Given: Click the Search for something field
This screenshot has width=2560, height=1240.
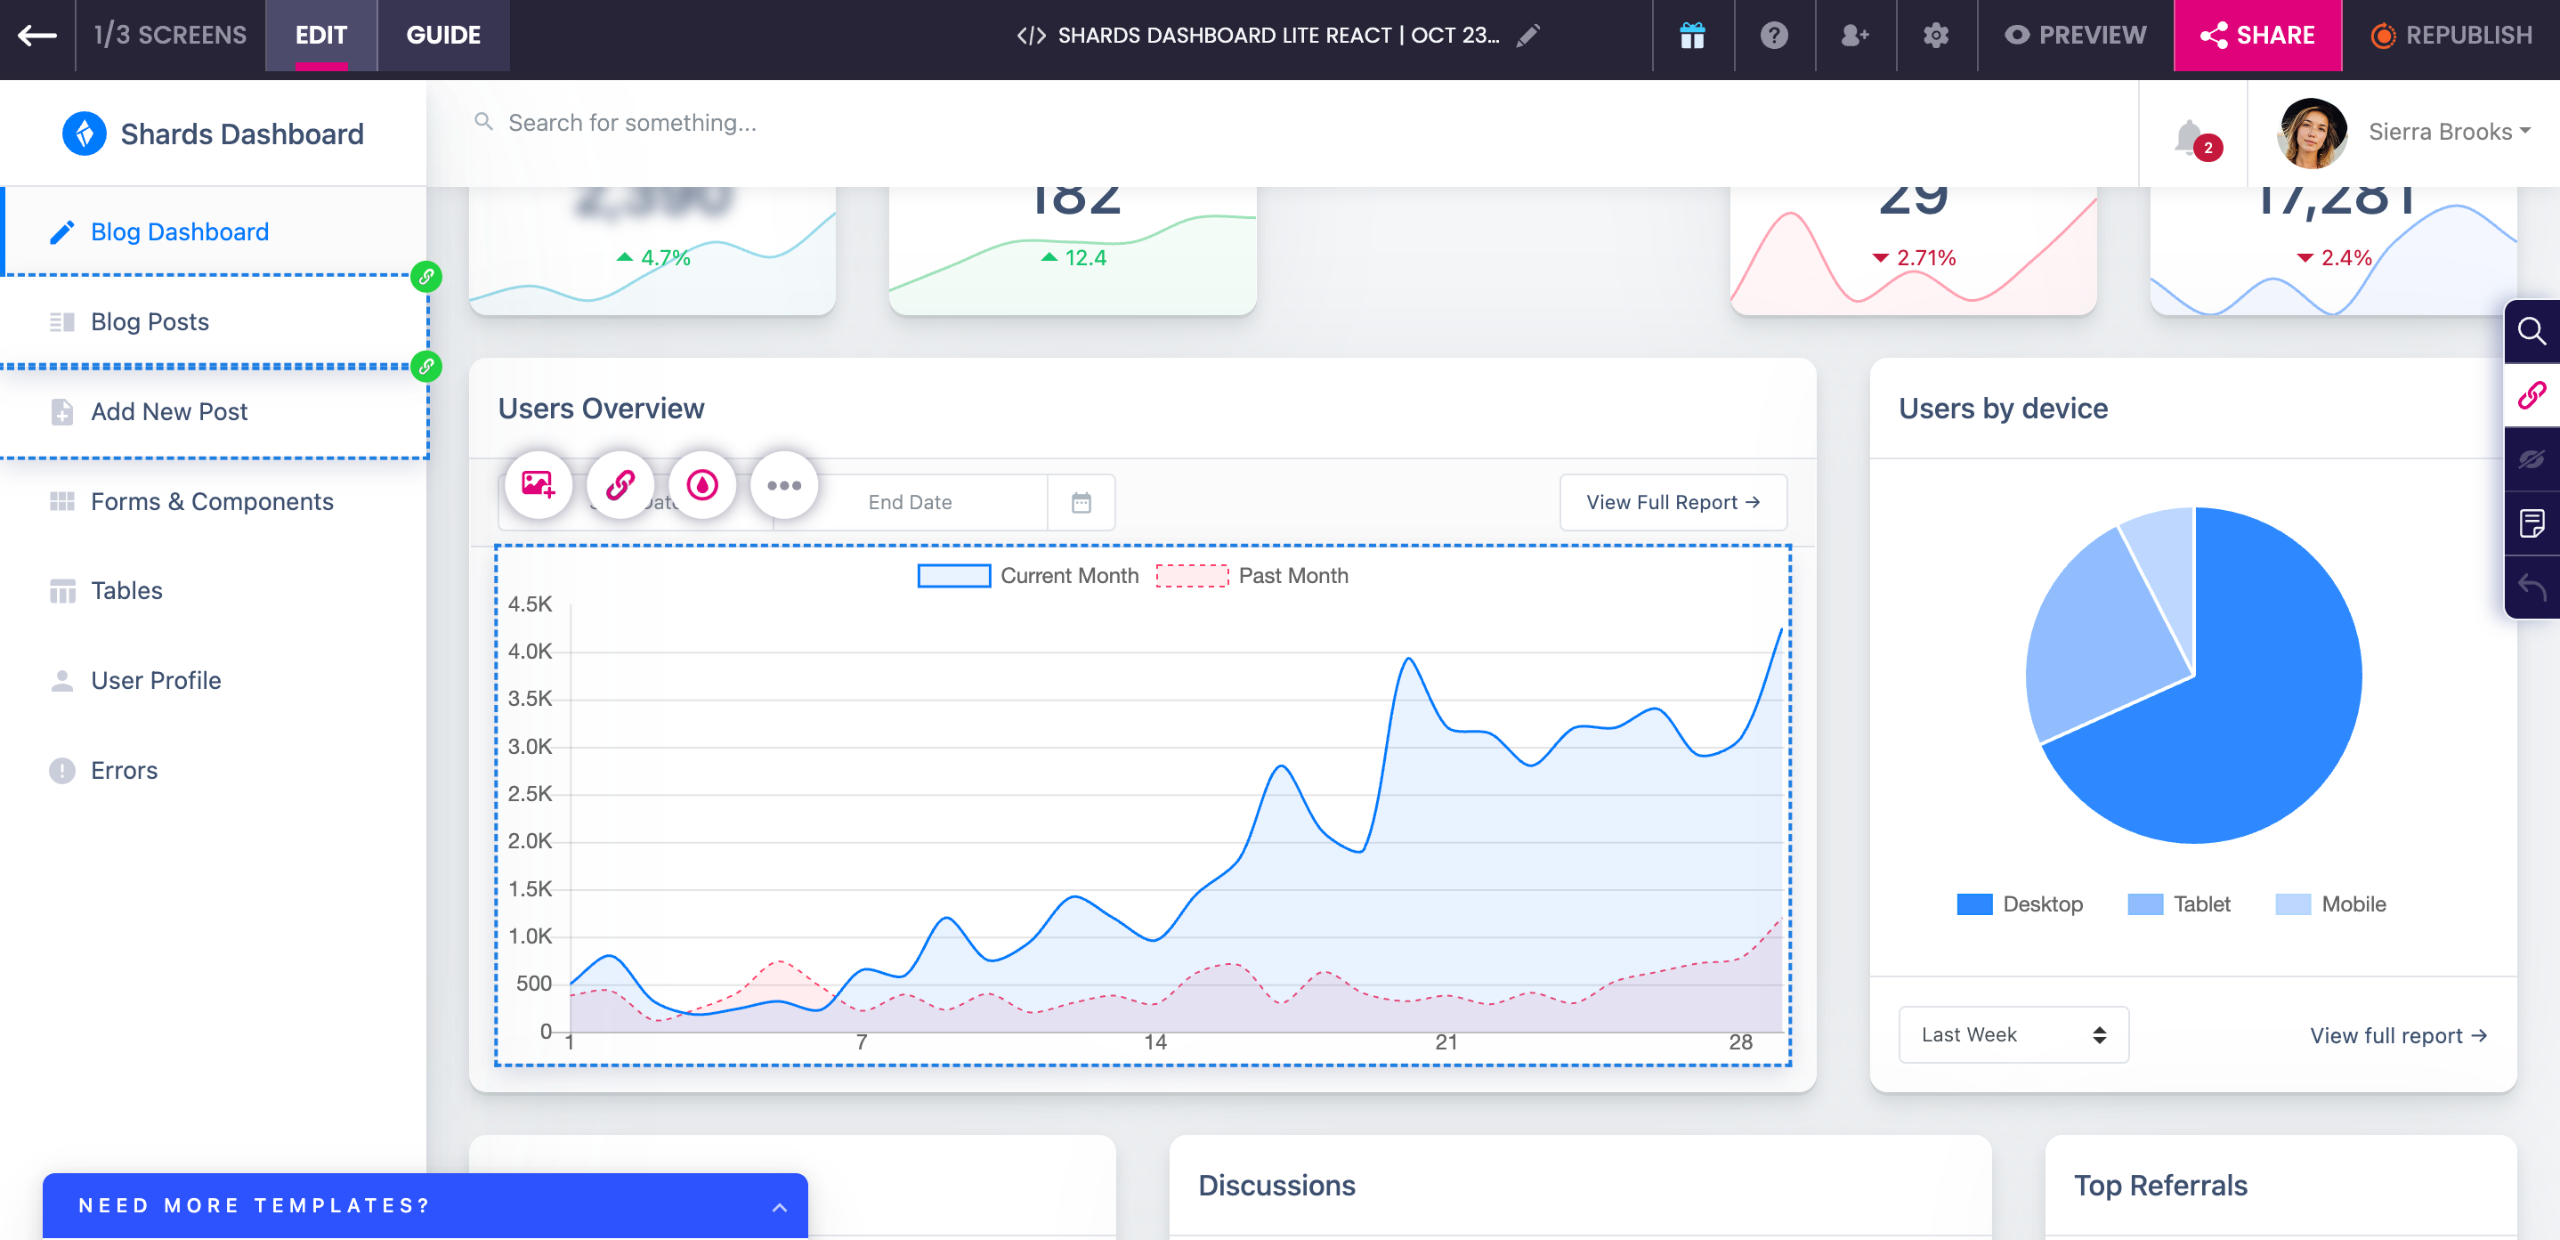Looking at the screenshot, I should coord(632,122).
